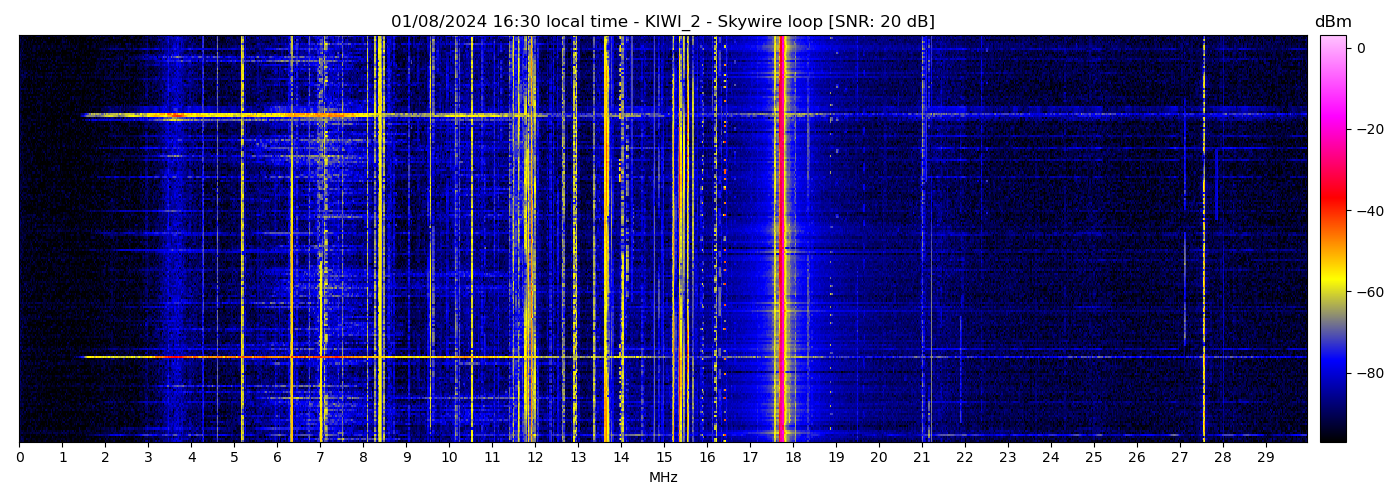Click the MHz x-axis label
The height and width of the screenshot is (500, 1400).
point(663,478)
